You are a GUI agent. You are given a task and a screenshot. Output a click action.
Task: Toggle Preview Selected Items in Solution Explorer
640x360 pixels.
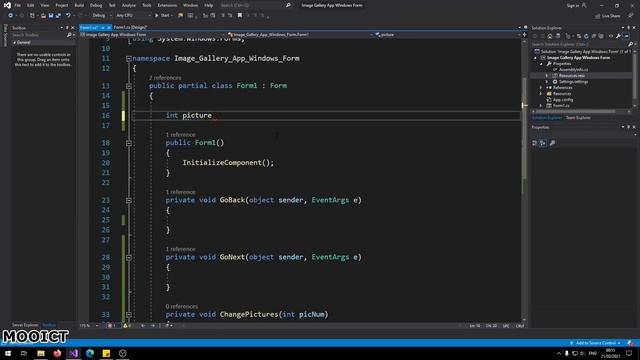(626, 36)
